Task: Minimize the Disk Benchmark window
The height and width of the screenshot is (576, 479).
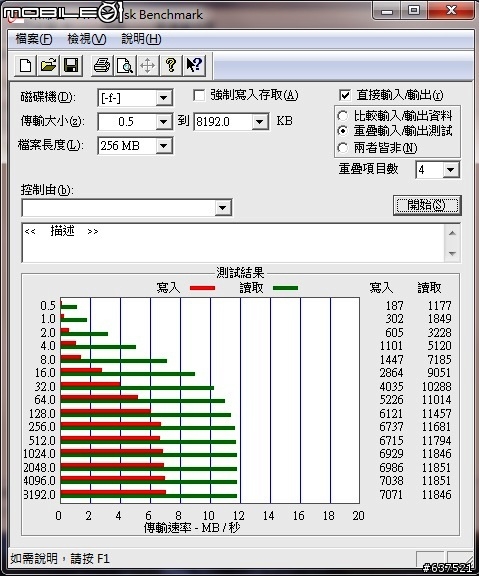Action: click(387, 11)
